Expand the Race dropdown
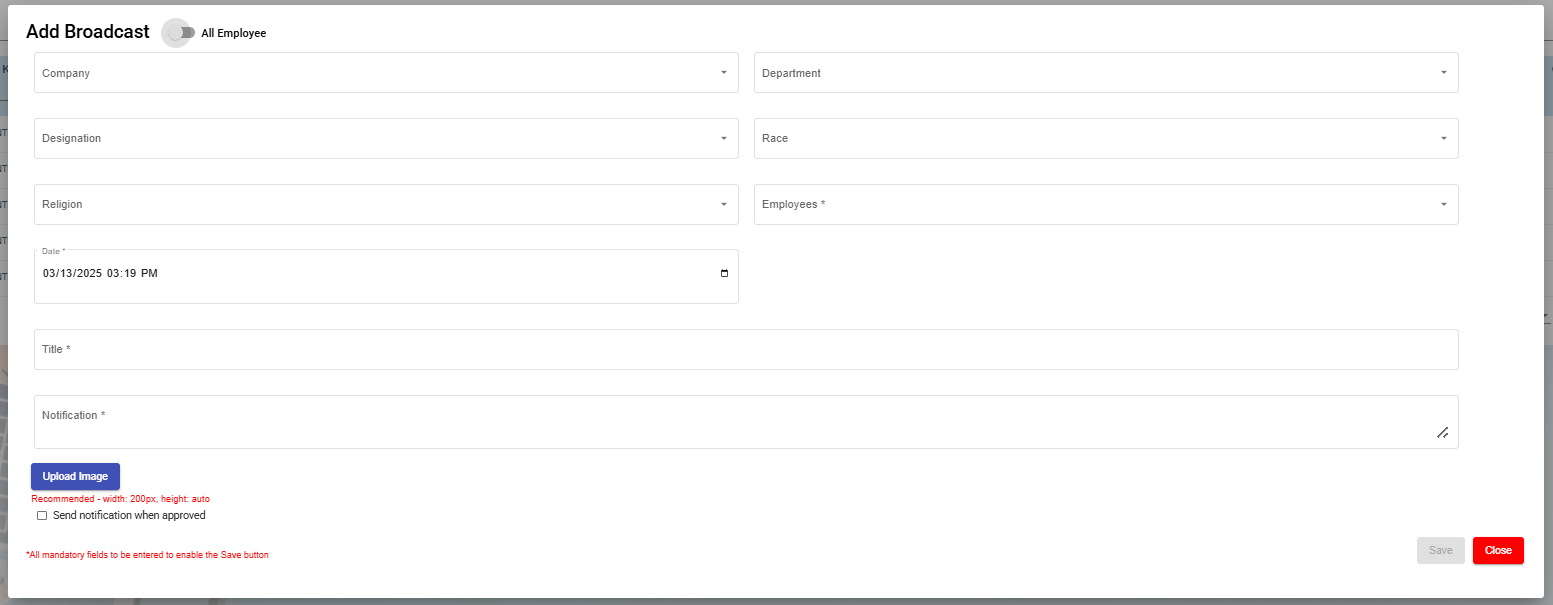 [1105, 139]
